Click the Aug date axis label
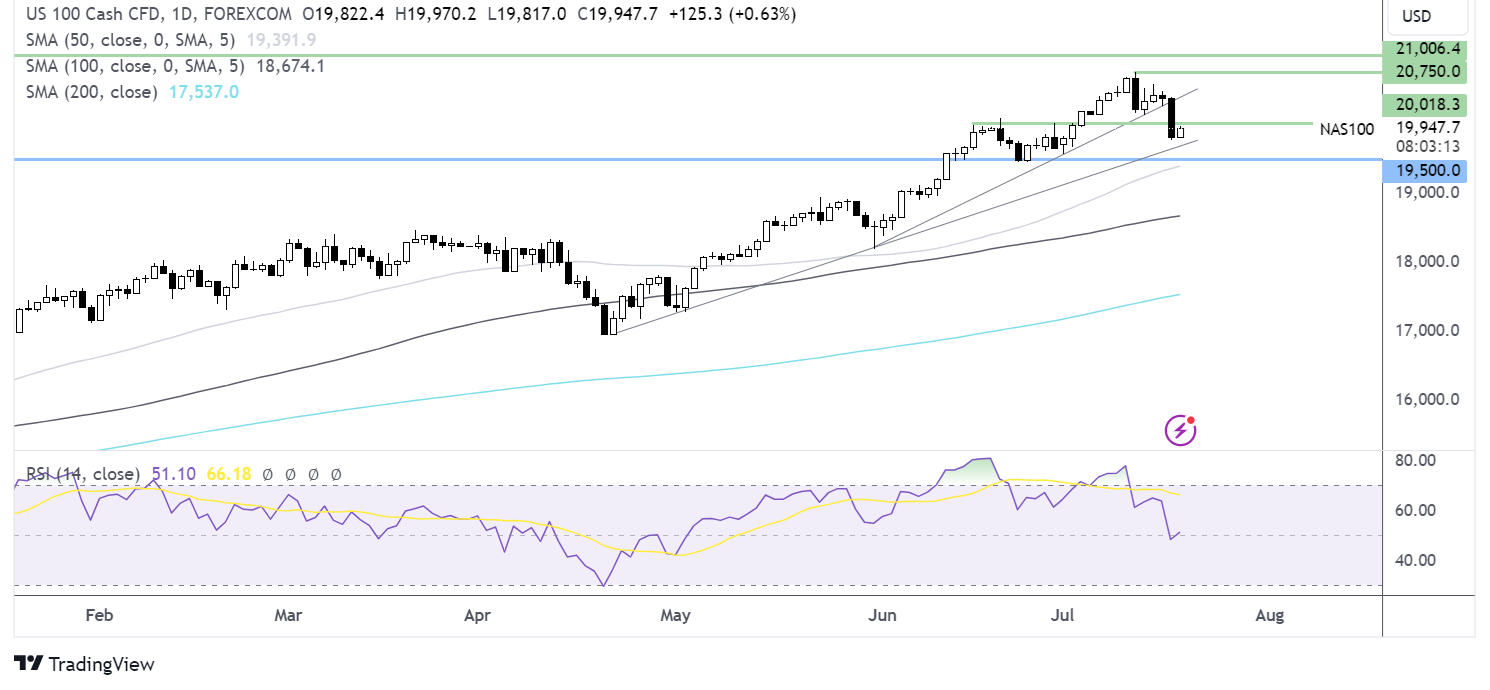 (x=1269, y=615)
